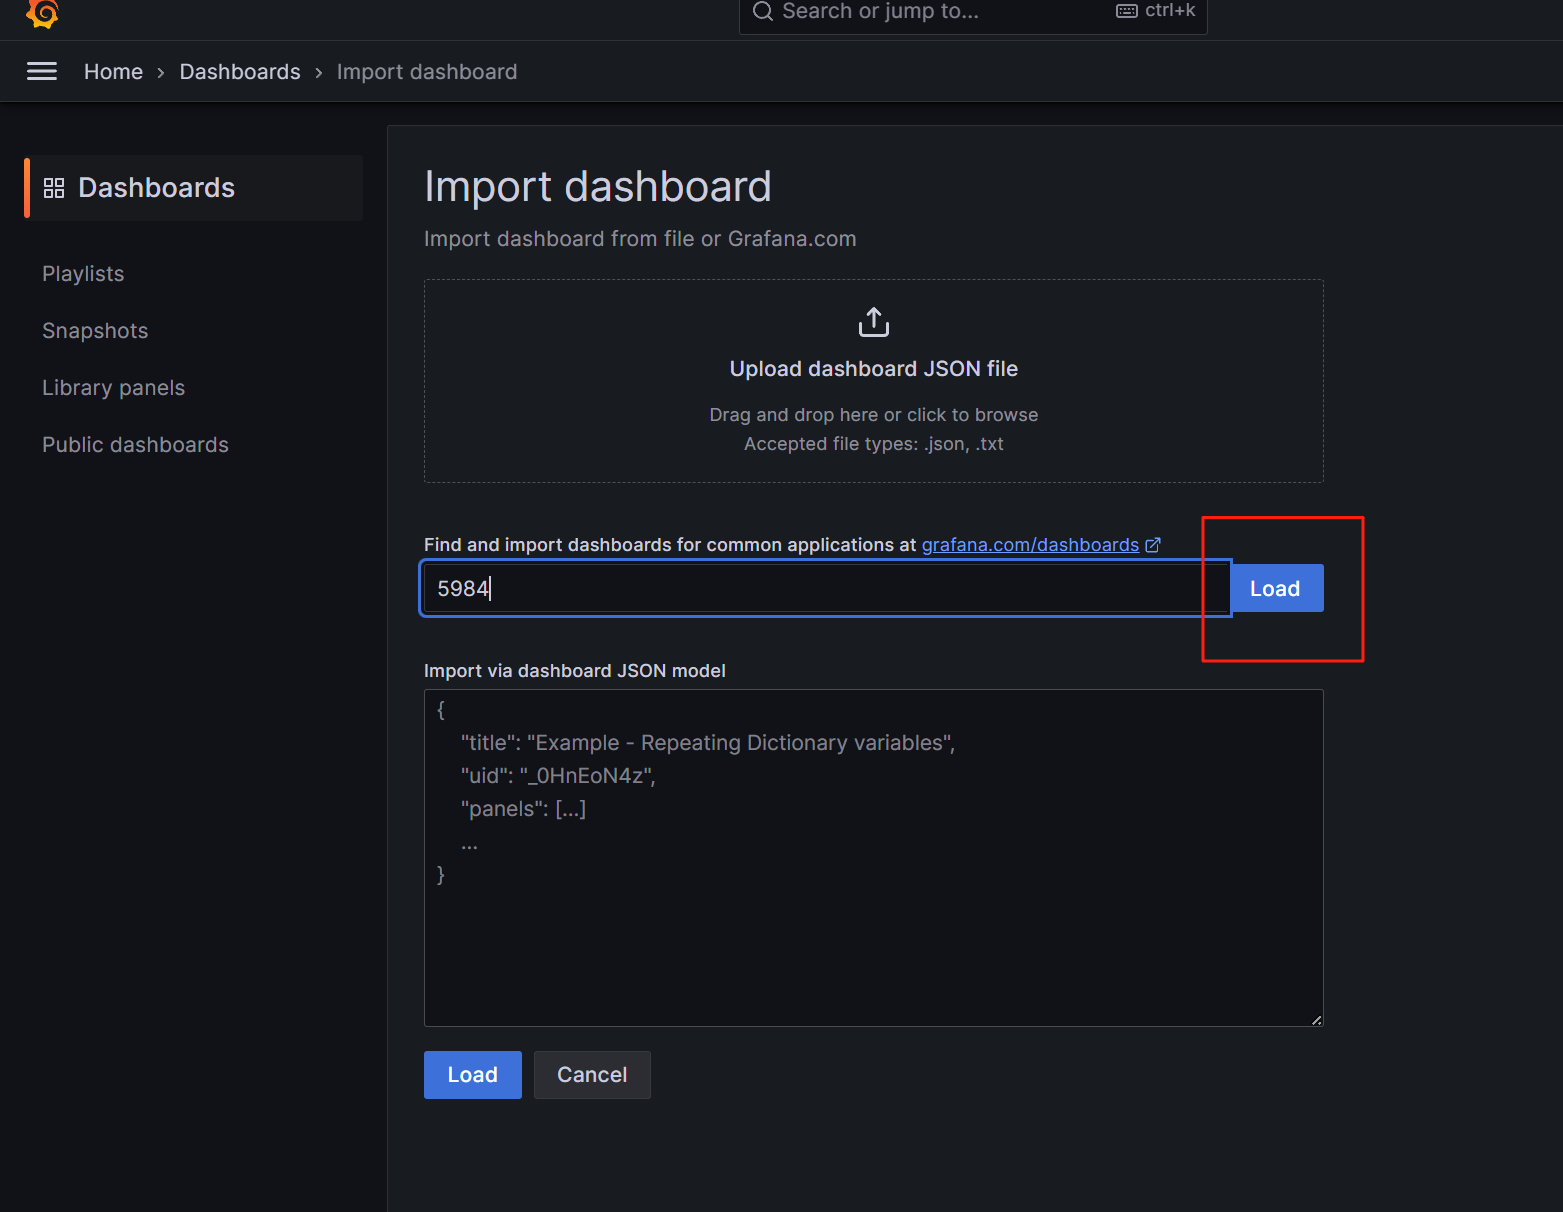Viewport: 1563px width, 1212px height.
Task: Click into the dashboard JSON model textarea
Action: [x=874, y=858]
